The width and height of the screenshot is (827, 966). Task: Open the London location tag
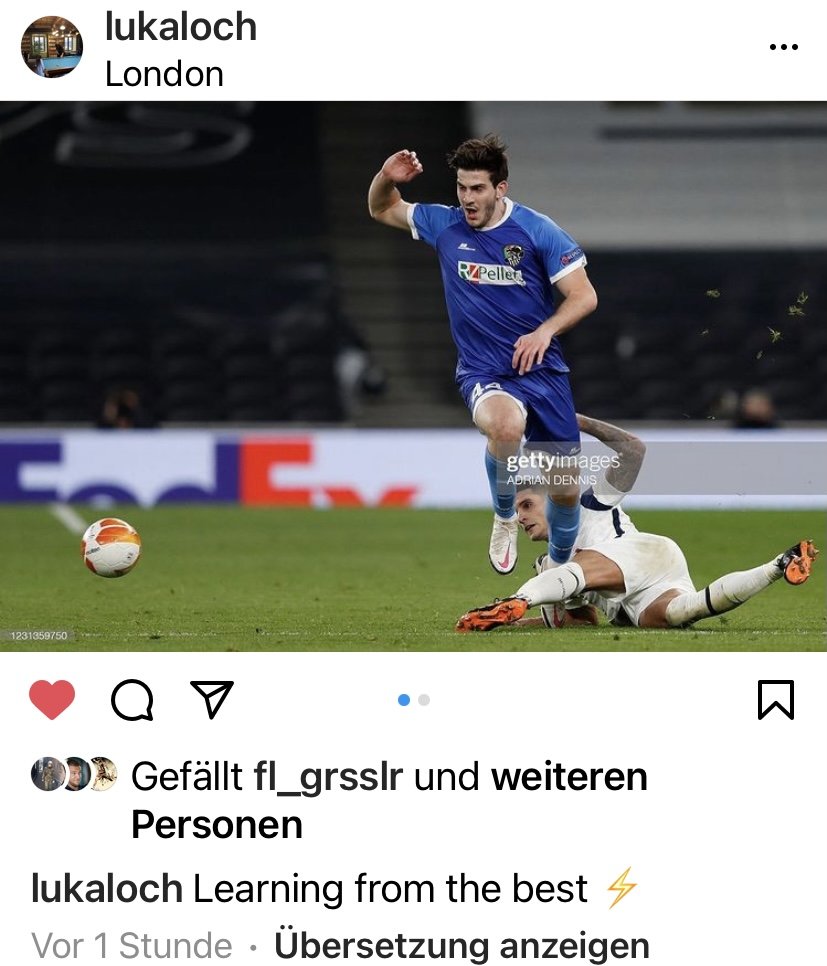tap(164, 75)
